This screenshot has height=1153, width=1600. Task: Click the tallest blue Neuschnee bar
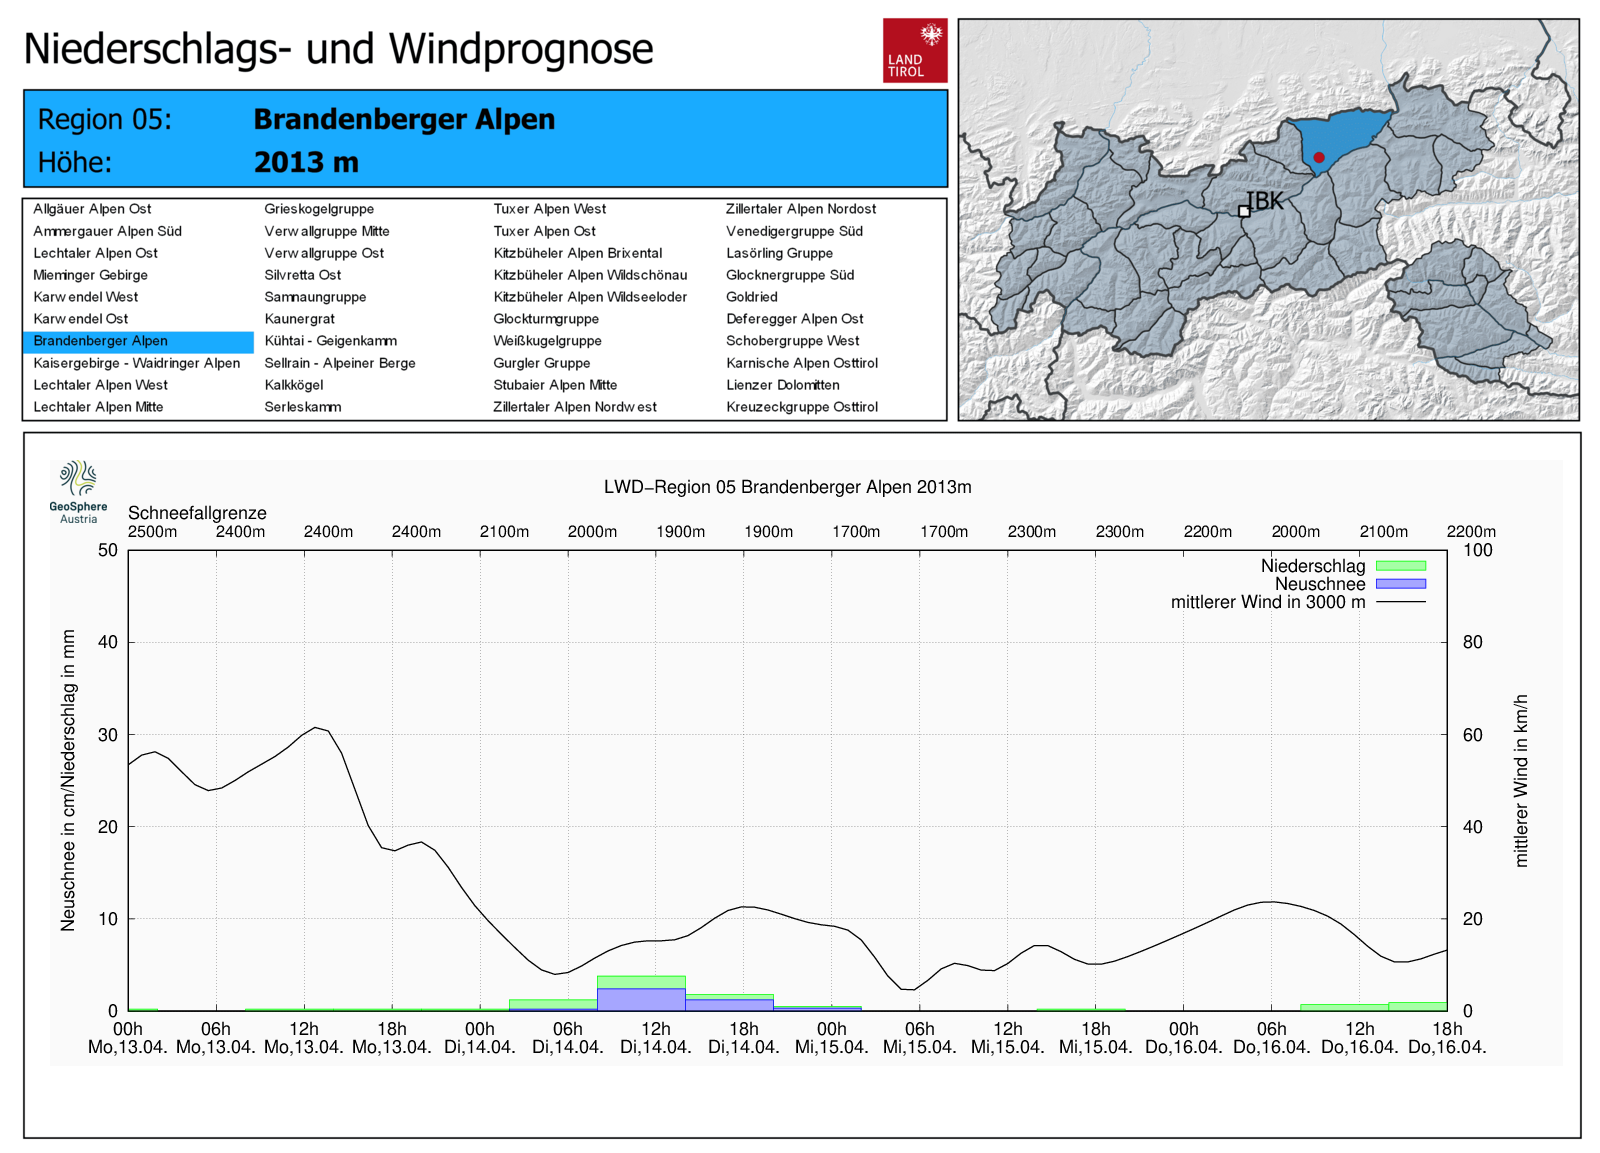pyautogui.click(x=641, y=999)
